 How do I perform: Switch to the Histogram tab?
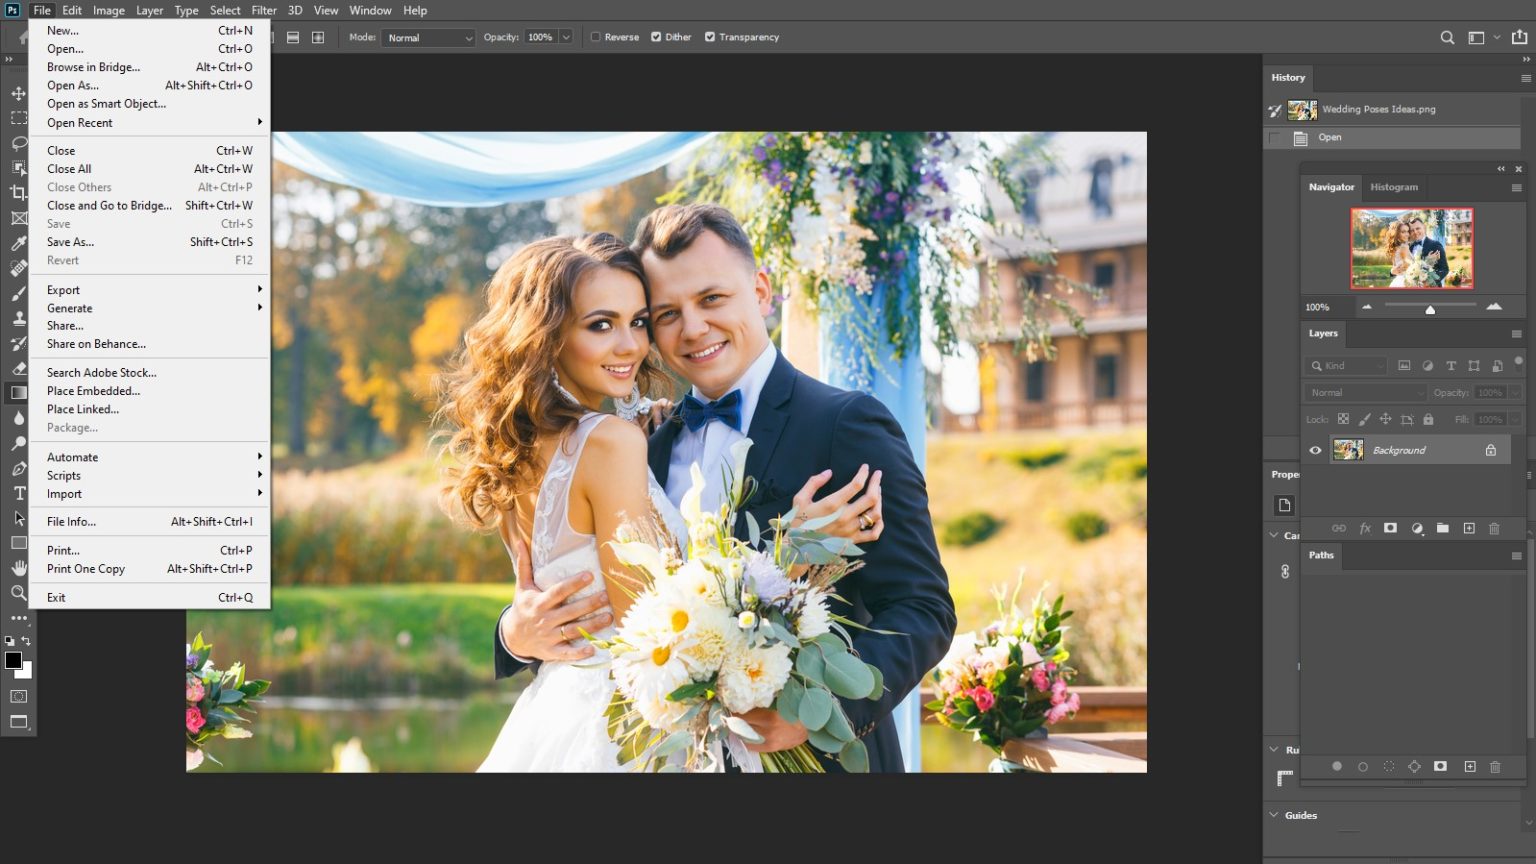(x=1394, y=187)
